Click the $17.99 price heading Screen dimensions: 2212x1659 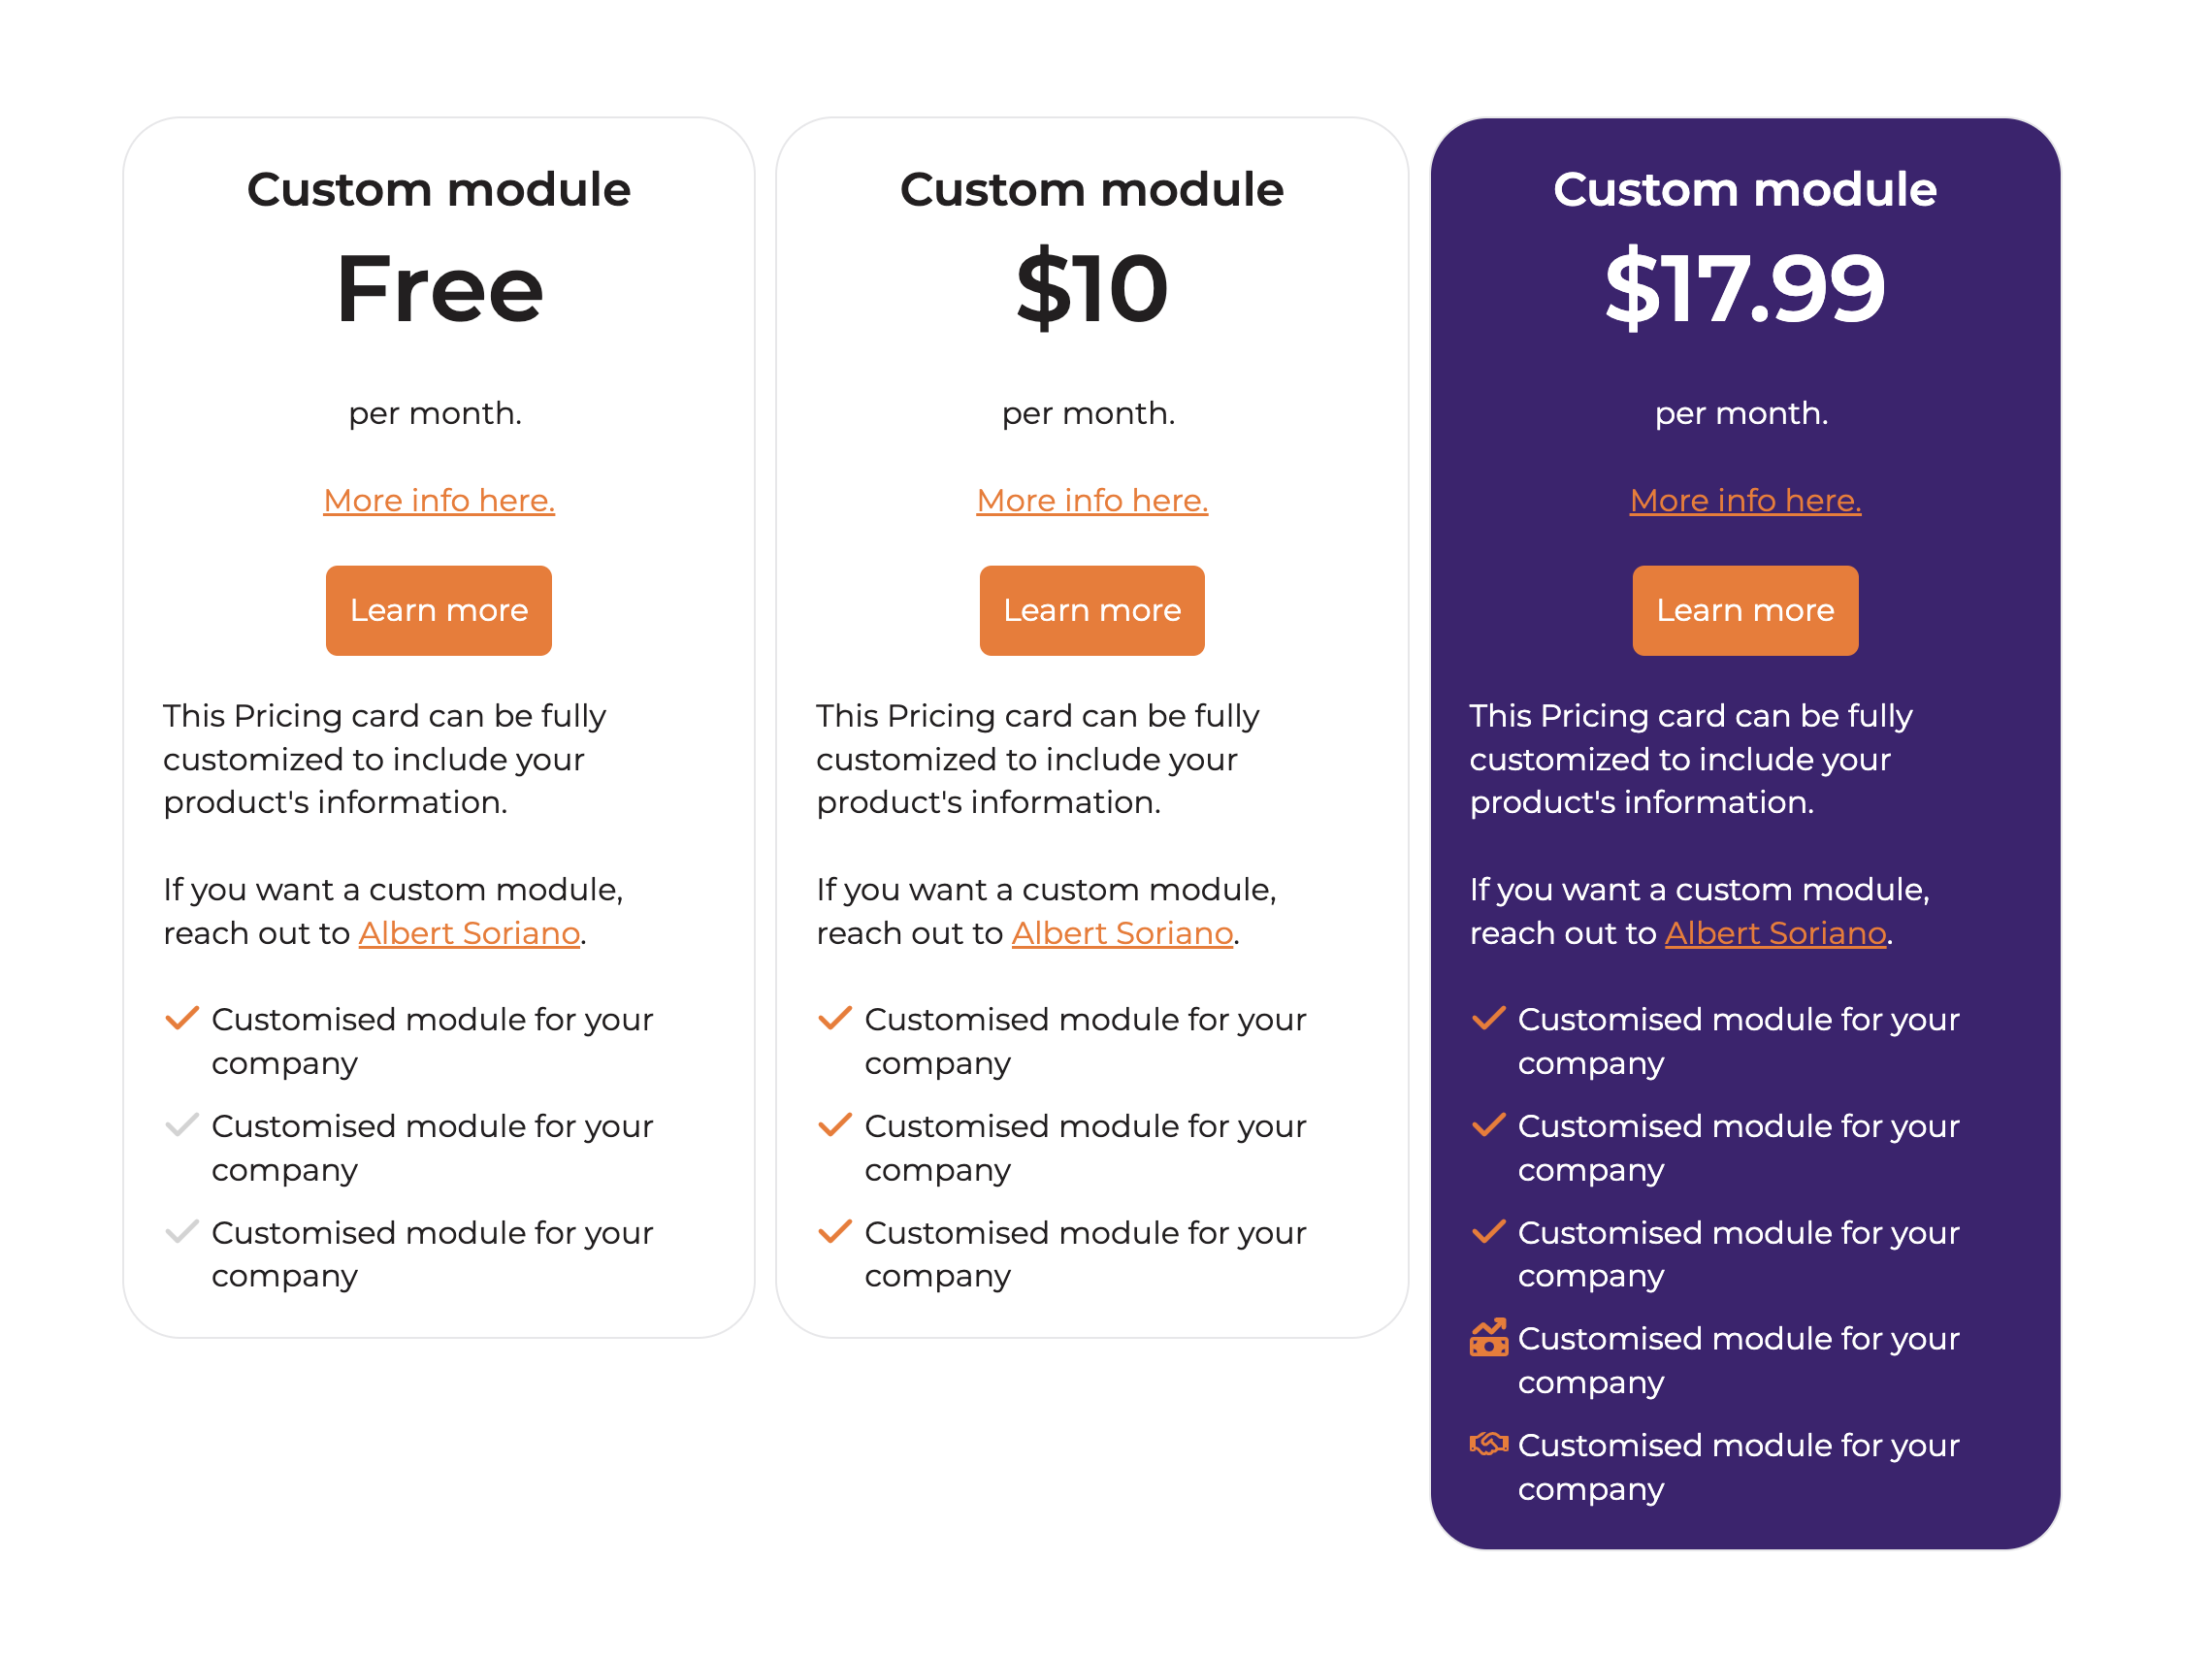click(1745, 288)
